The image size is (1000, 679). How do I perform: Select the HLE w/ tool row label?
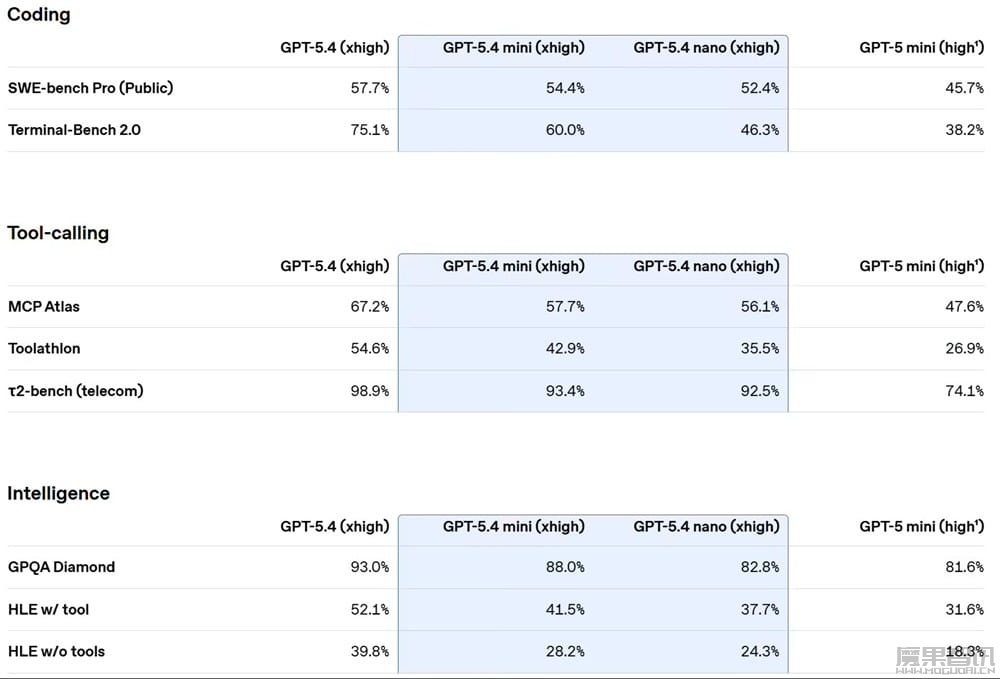tap(49, 609)
